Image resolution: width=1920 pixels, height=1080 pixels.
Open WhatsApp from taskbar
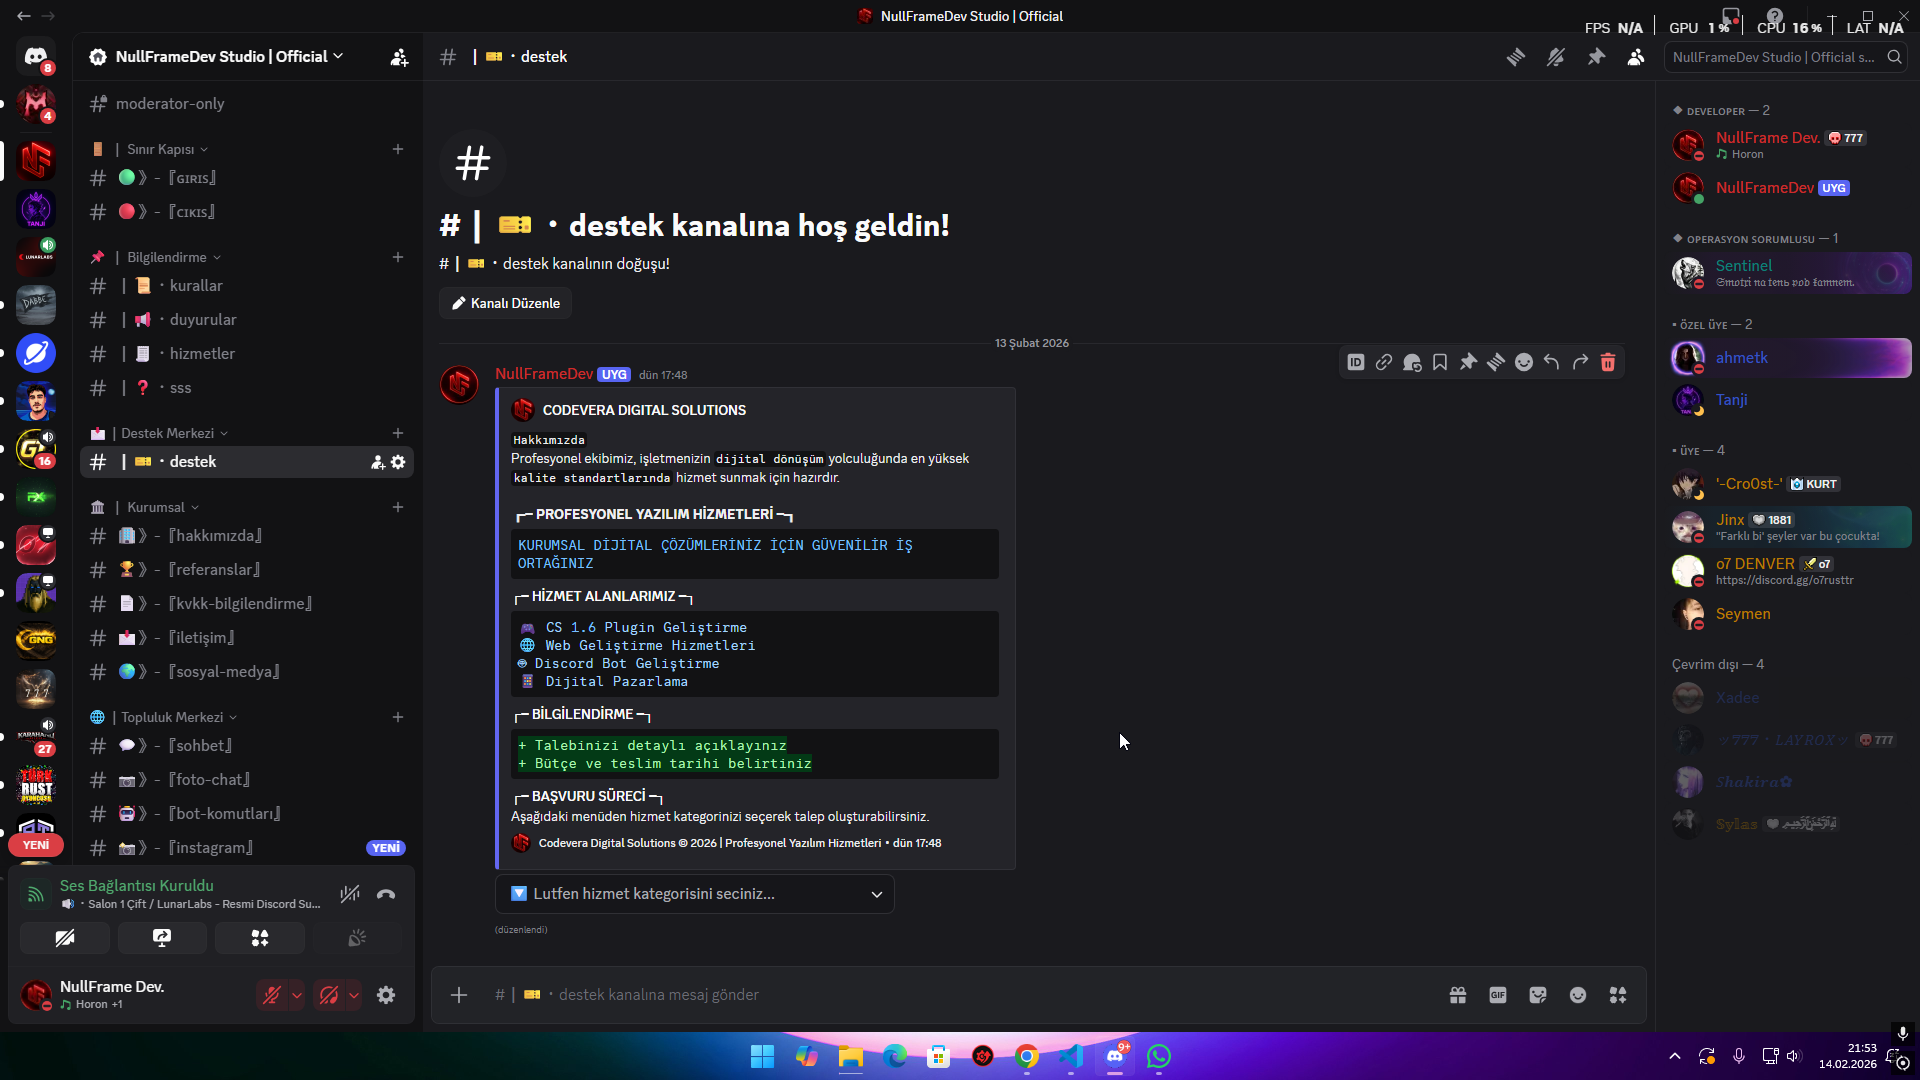pyautogui.click(x=1159, y=1056)
